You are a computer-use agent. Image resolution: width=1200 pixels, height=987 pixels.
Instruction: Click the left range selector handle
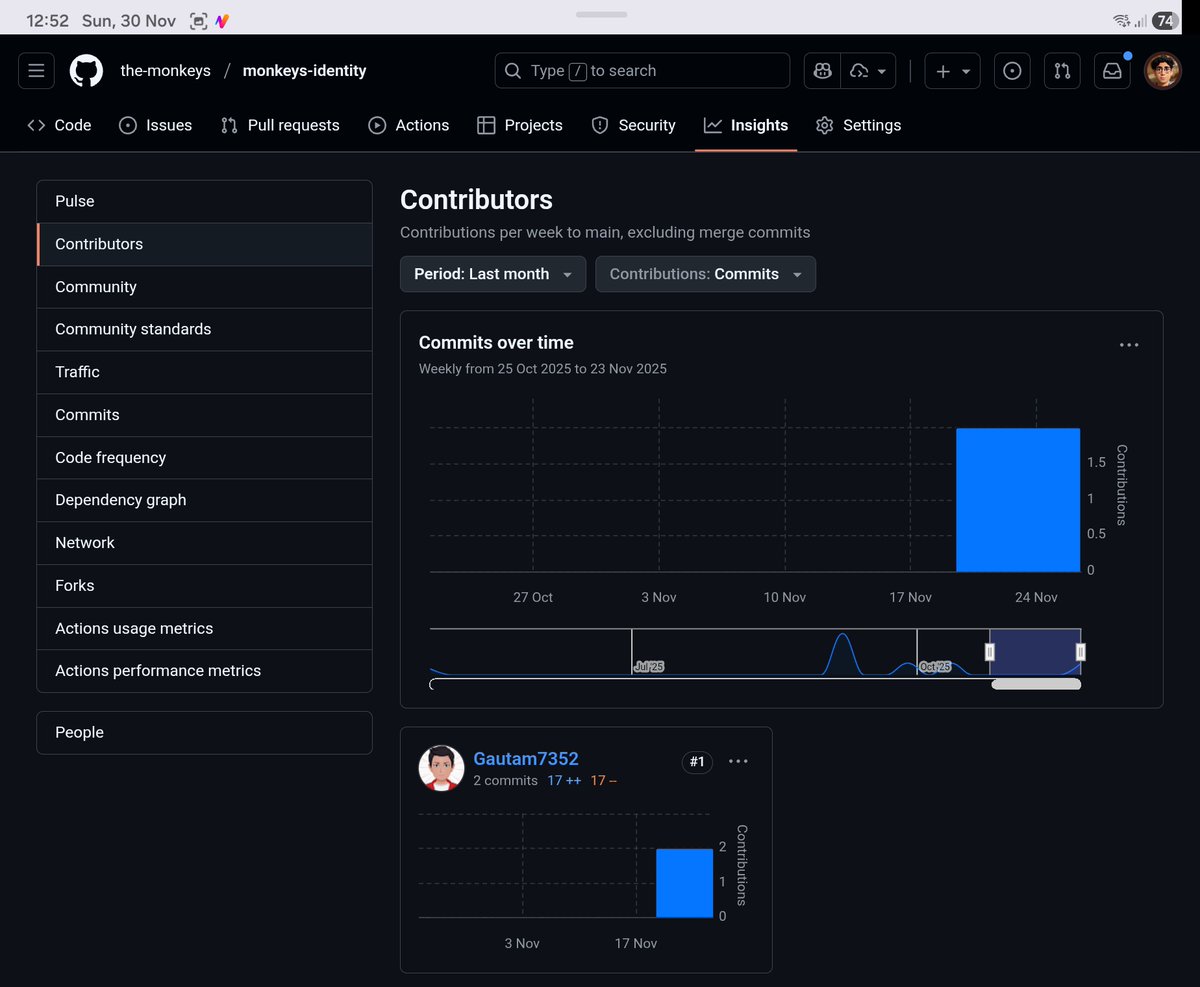990,652
